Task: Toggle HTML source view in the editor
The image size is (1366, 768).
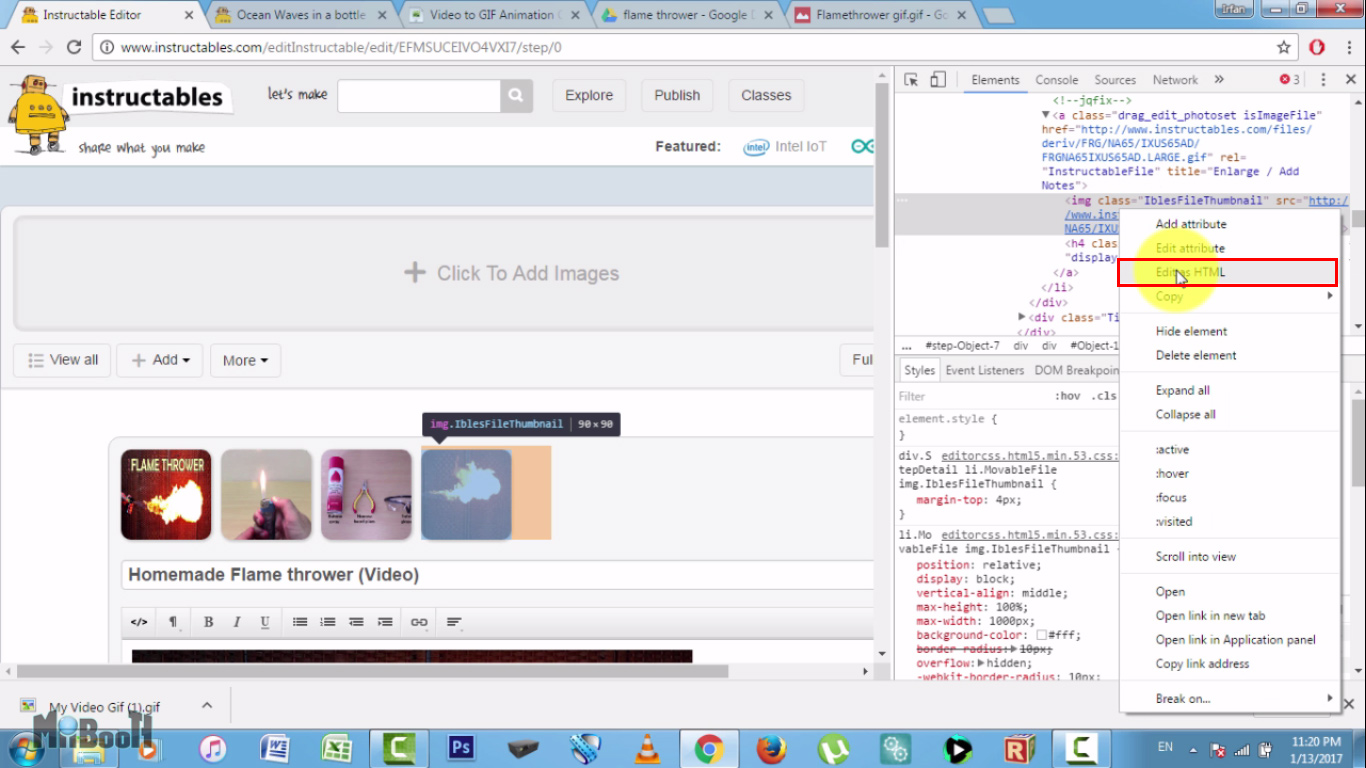Action: pyautogui.click(x=139, y=622)
